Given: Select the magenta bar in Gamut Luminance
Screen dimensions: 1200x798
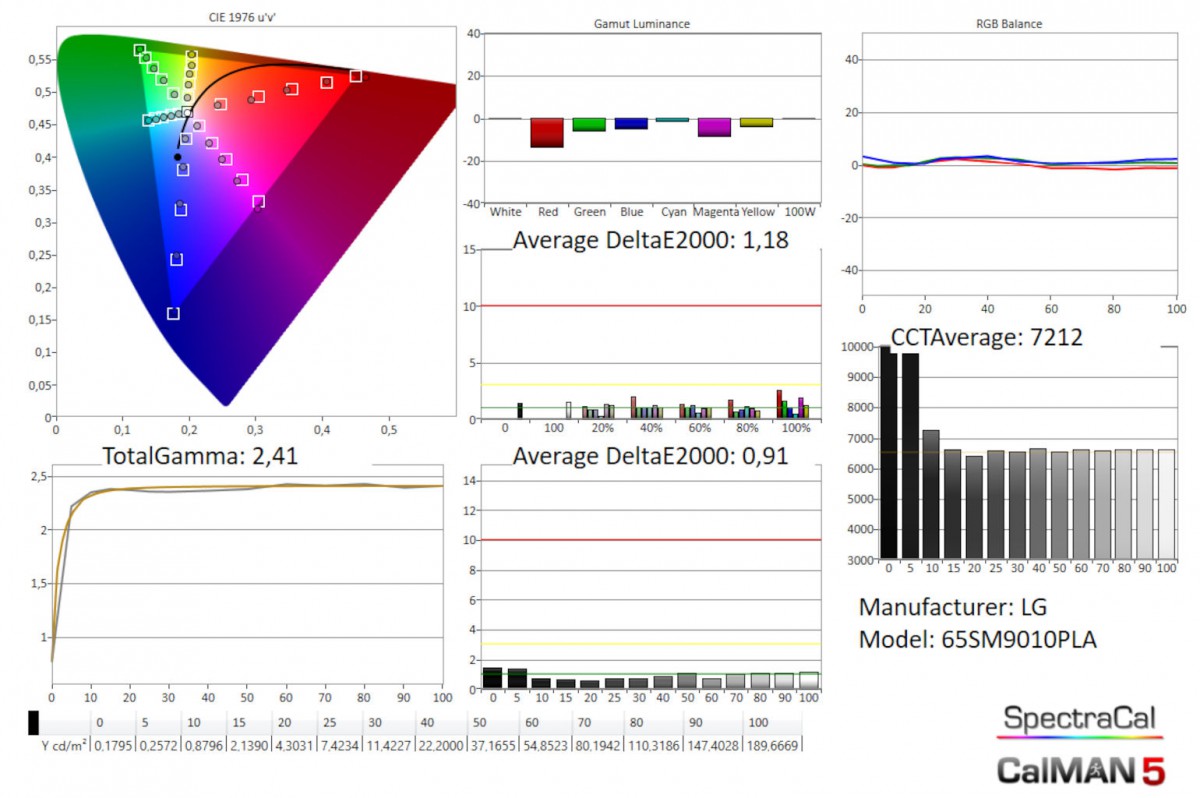Looking at the screenshot, I should (x=713, y=127).
